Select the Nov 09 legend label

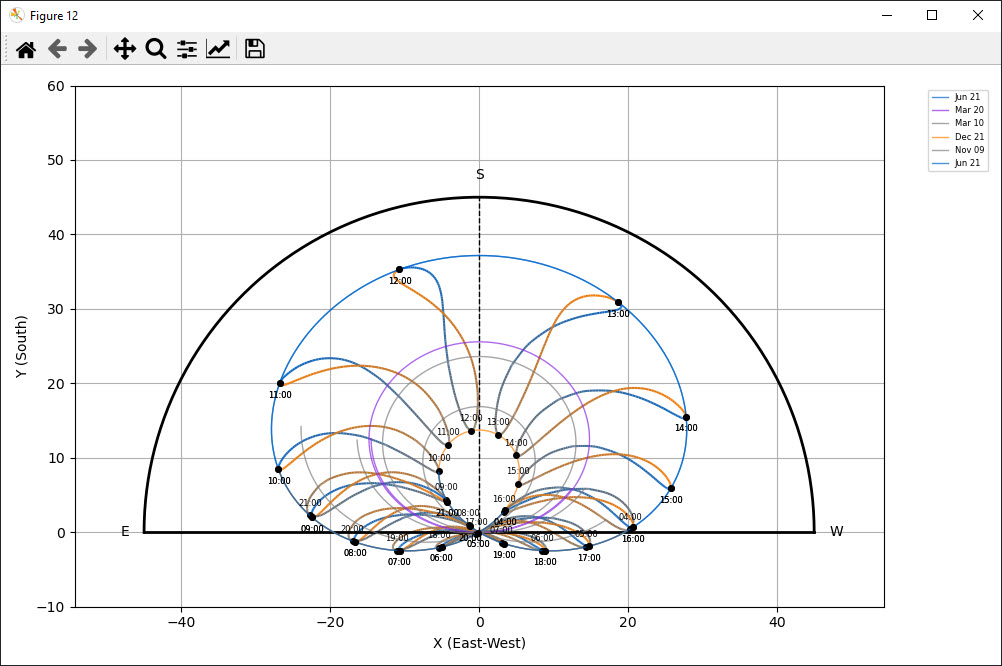[969, 150]
